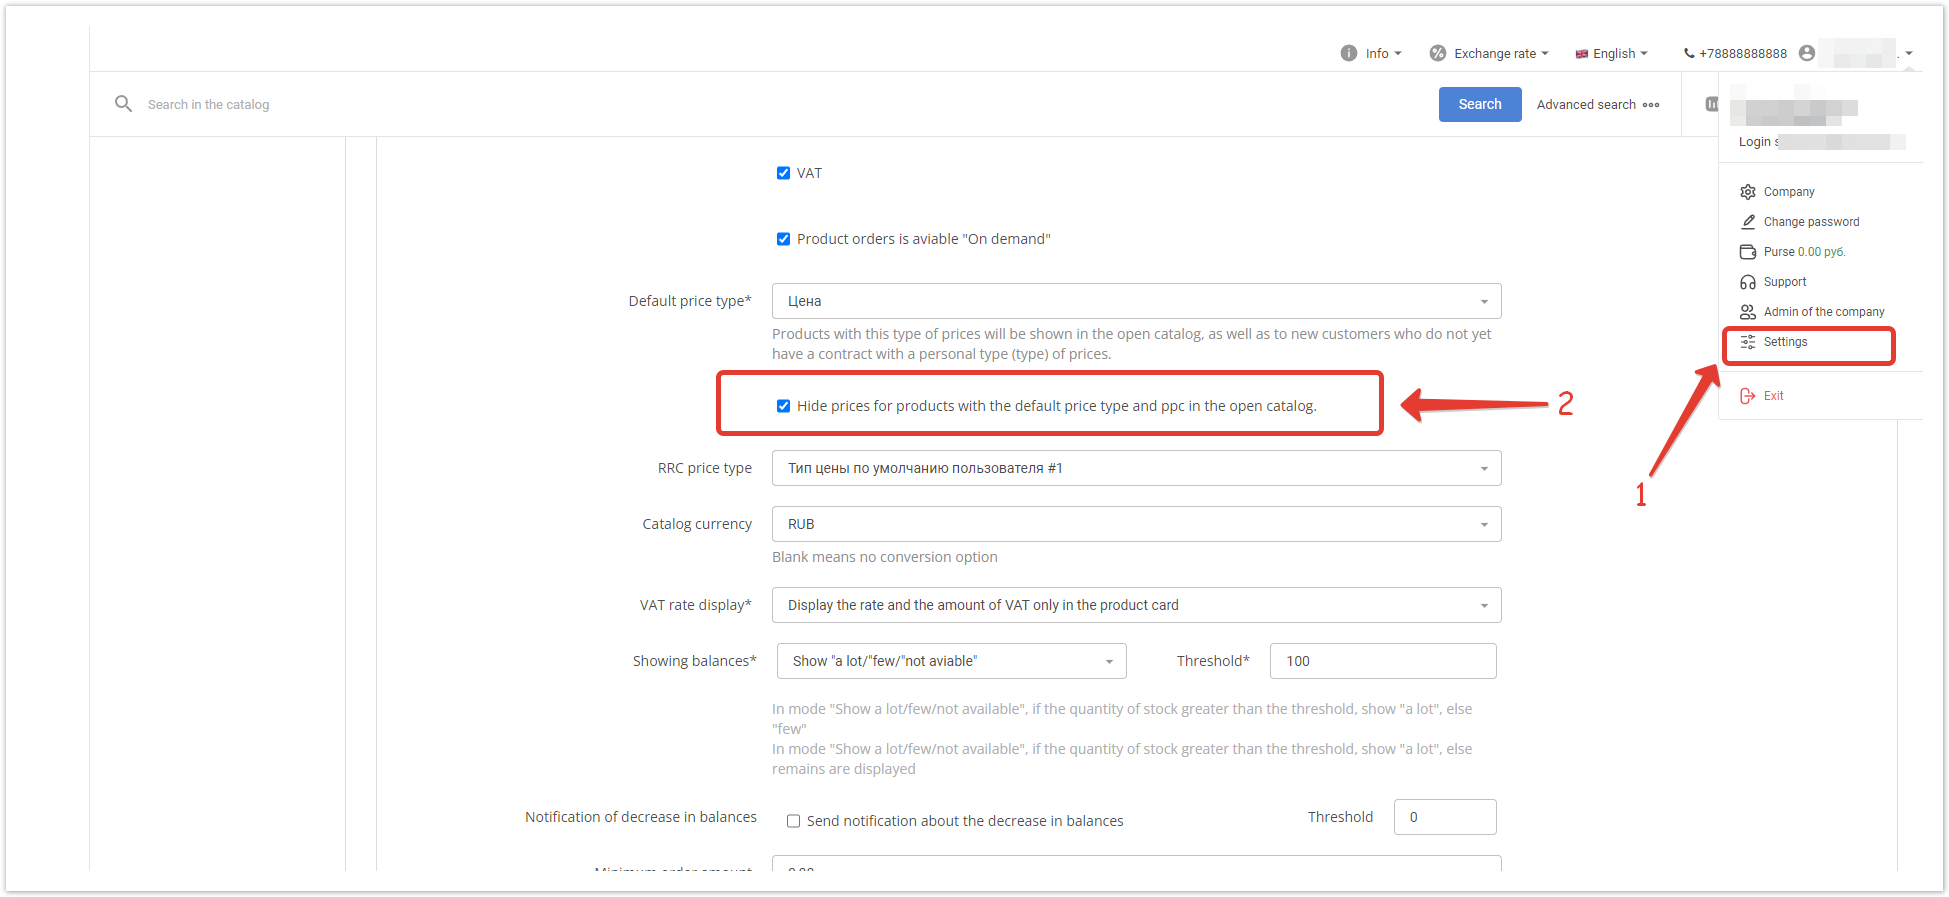Screen dimensions: 1949x897
Task: Click the Purse wallet icon
Action: point(1747,252)
